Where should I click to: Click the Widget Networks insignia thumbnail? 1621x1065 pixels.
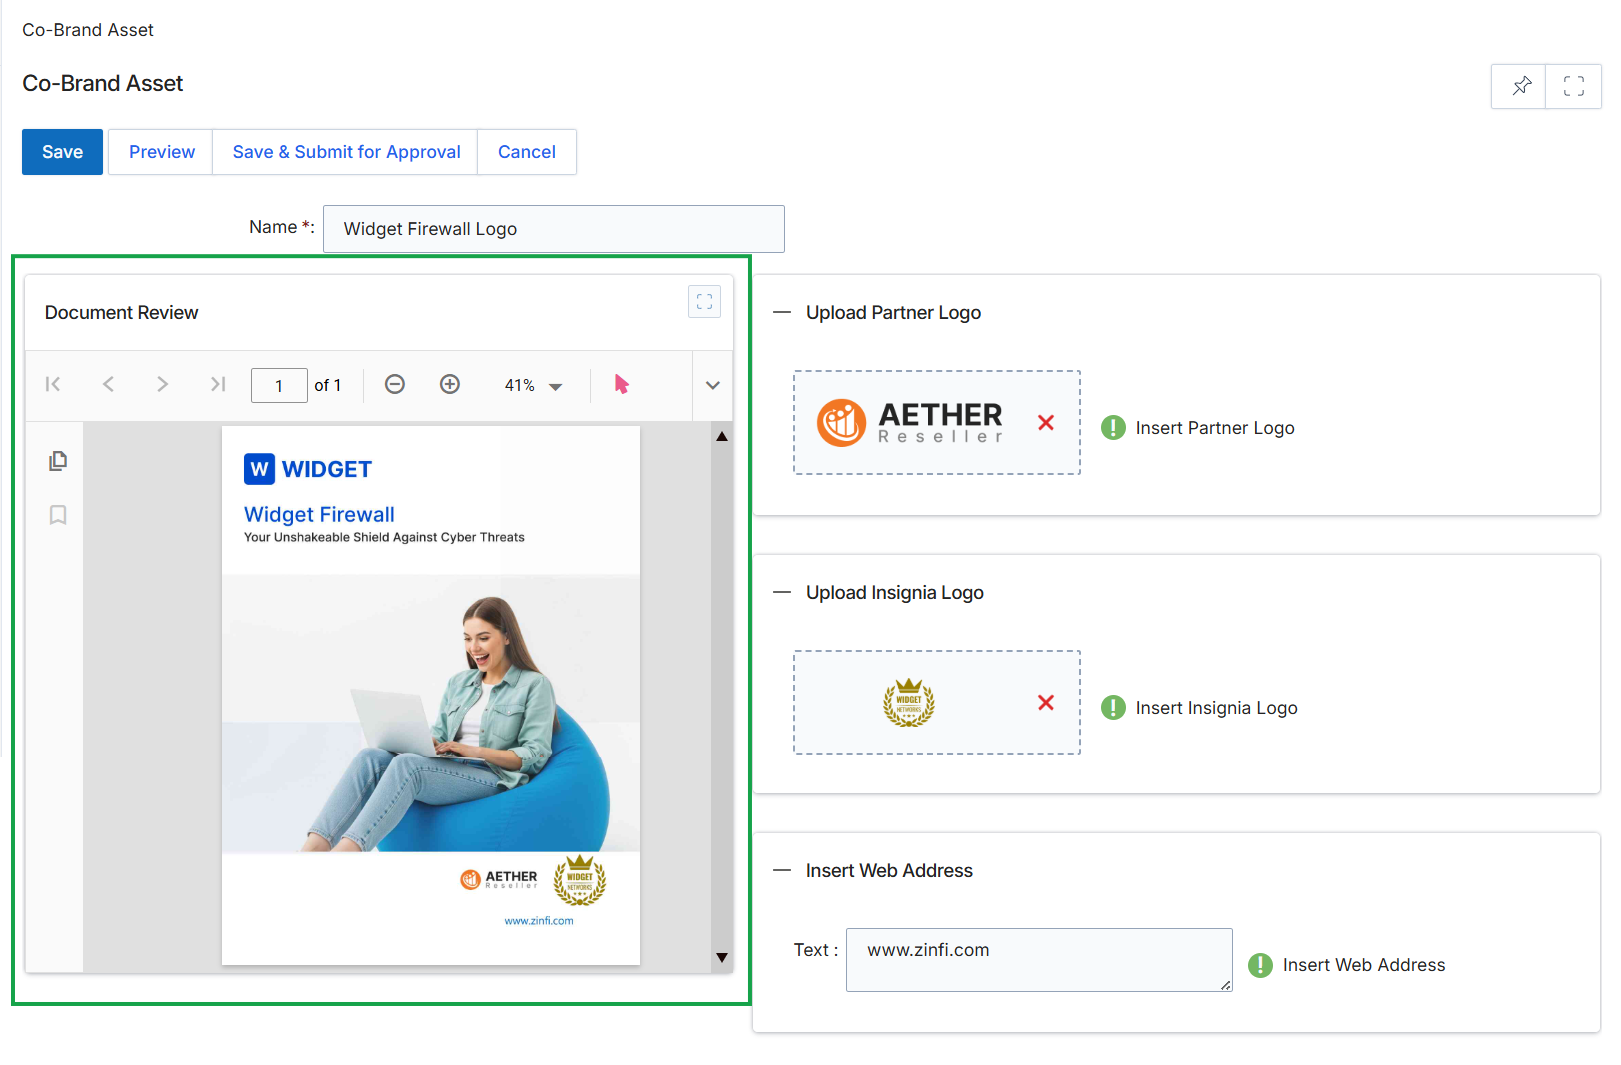909,702
